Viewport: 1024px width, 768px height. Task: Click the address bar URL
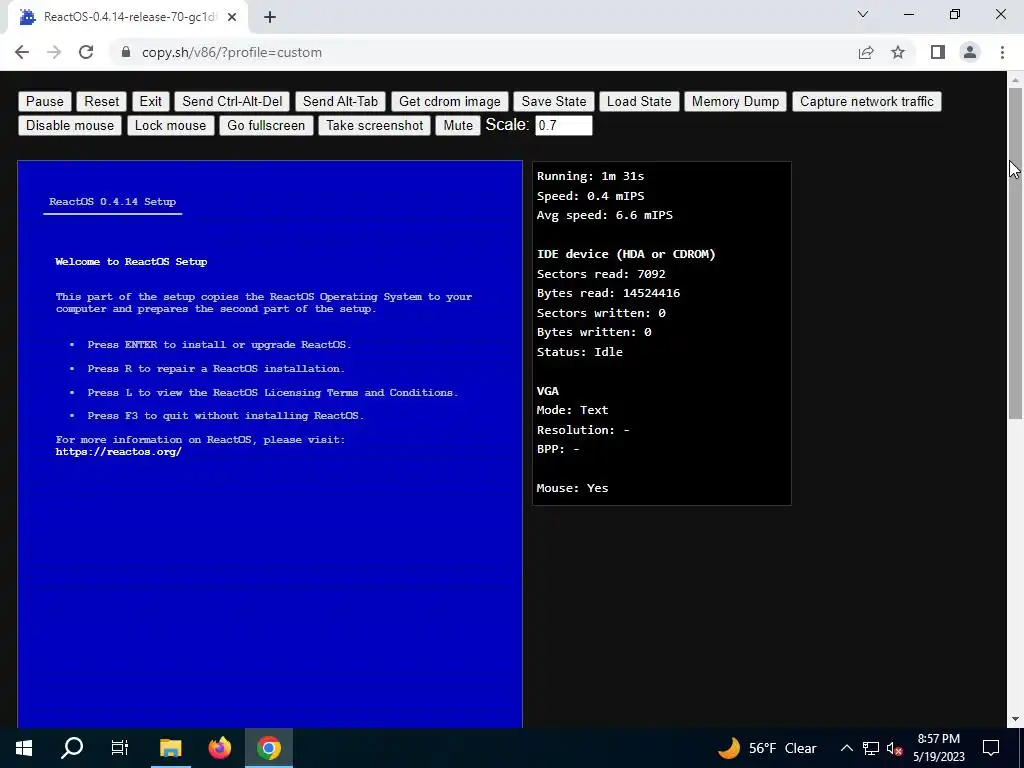pyautogui.click(x=232, y=52)
